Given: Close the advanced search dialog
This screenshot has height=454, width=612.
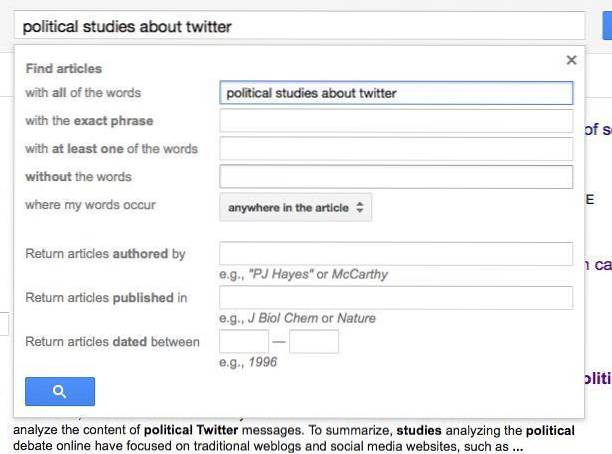Looking at the screenshot, I should (571, 60).
